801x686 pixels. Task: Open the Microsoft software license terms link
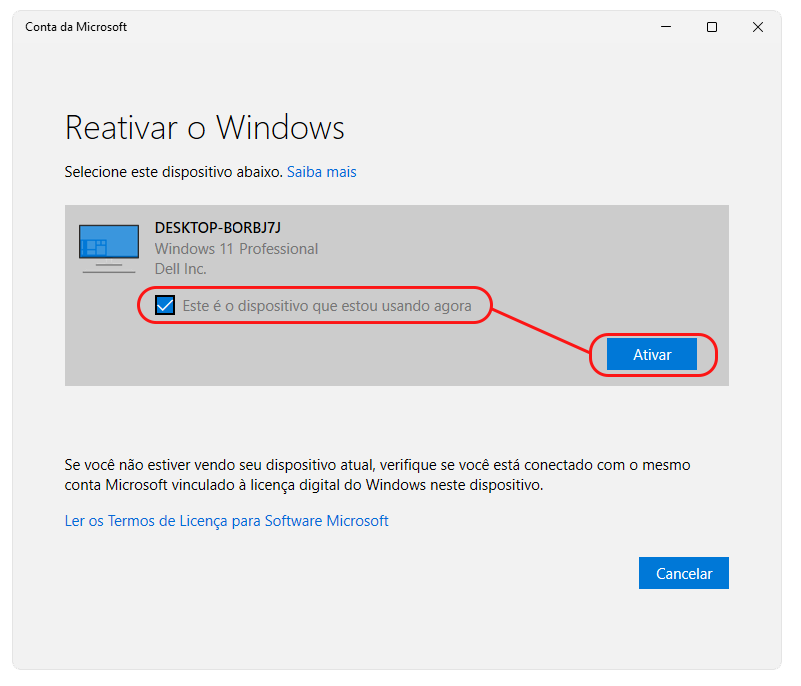coord(226,521)
